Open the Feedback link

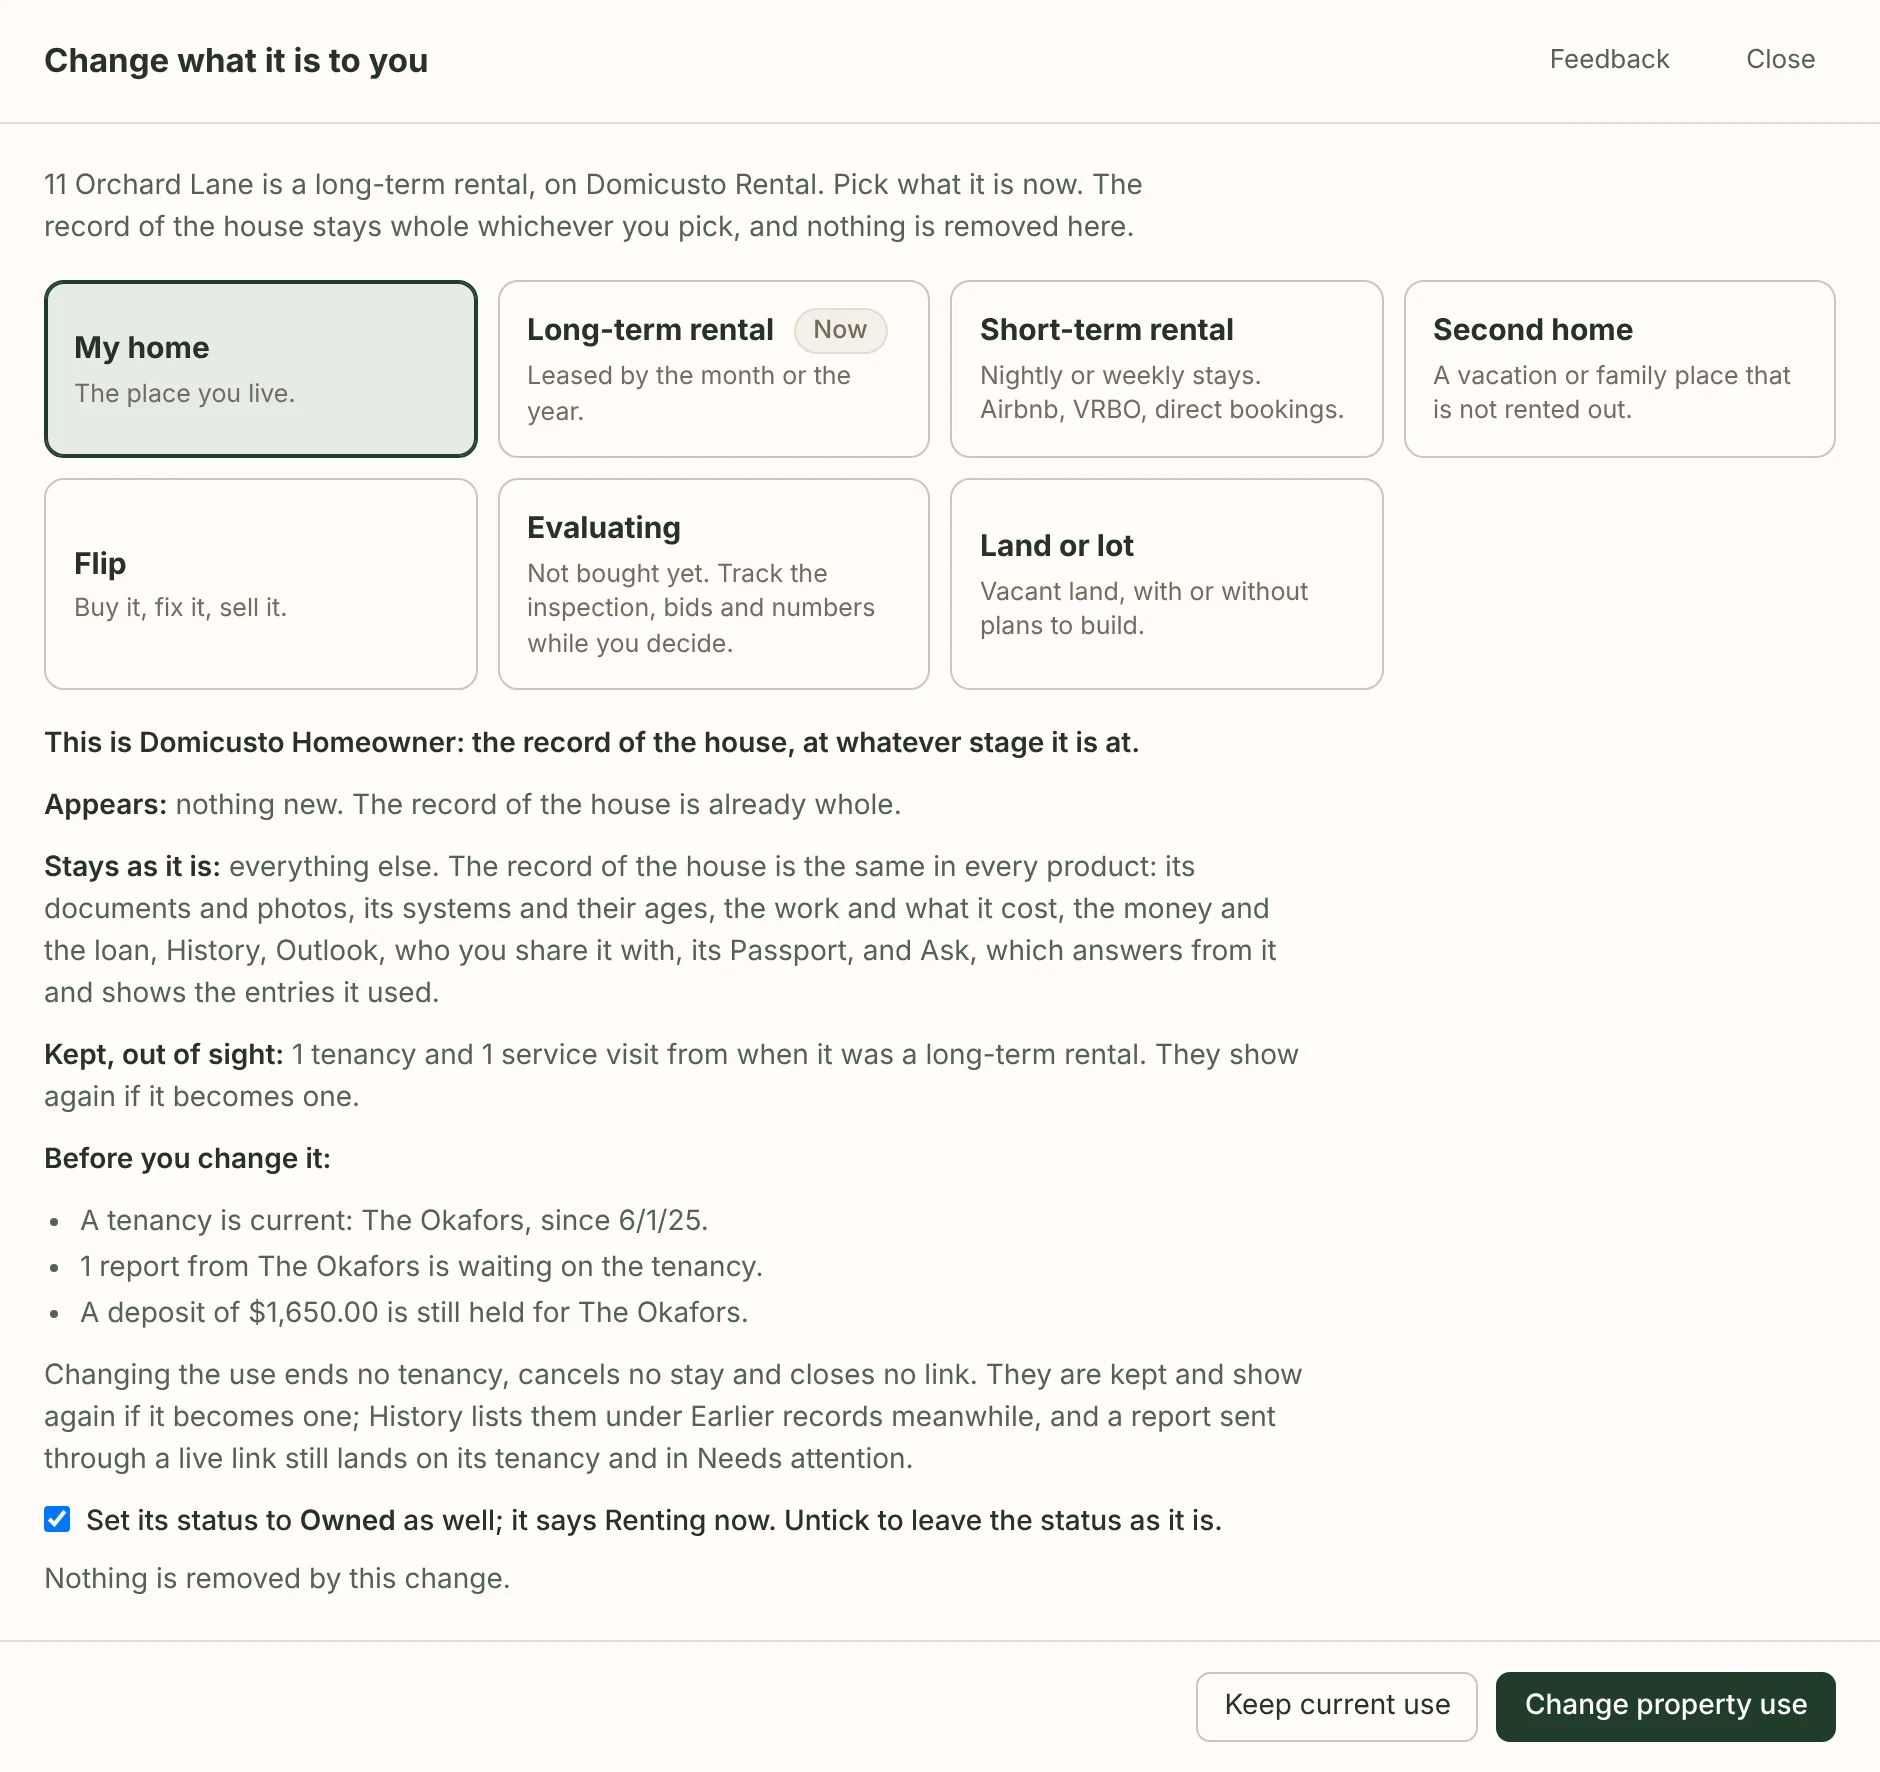click(x=1609, y=60)
